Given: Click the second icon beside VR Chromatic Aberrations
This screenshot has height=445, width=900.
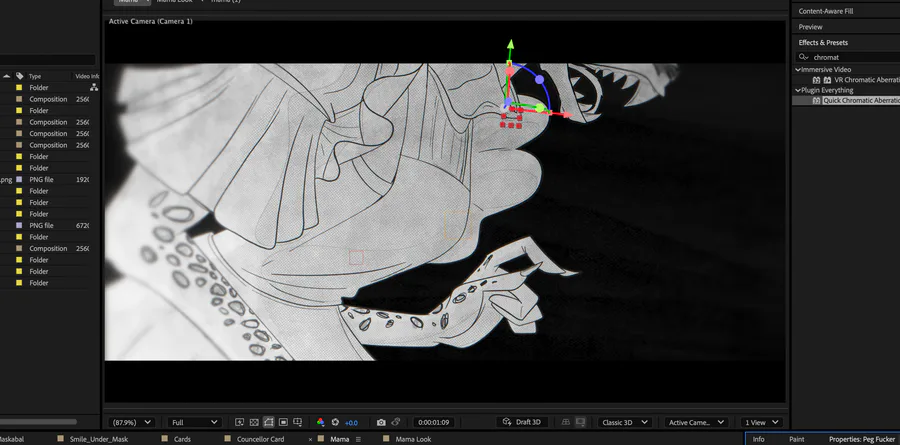Looking at the screenshot, I should 827,80.
